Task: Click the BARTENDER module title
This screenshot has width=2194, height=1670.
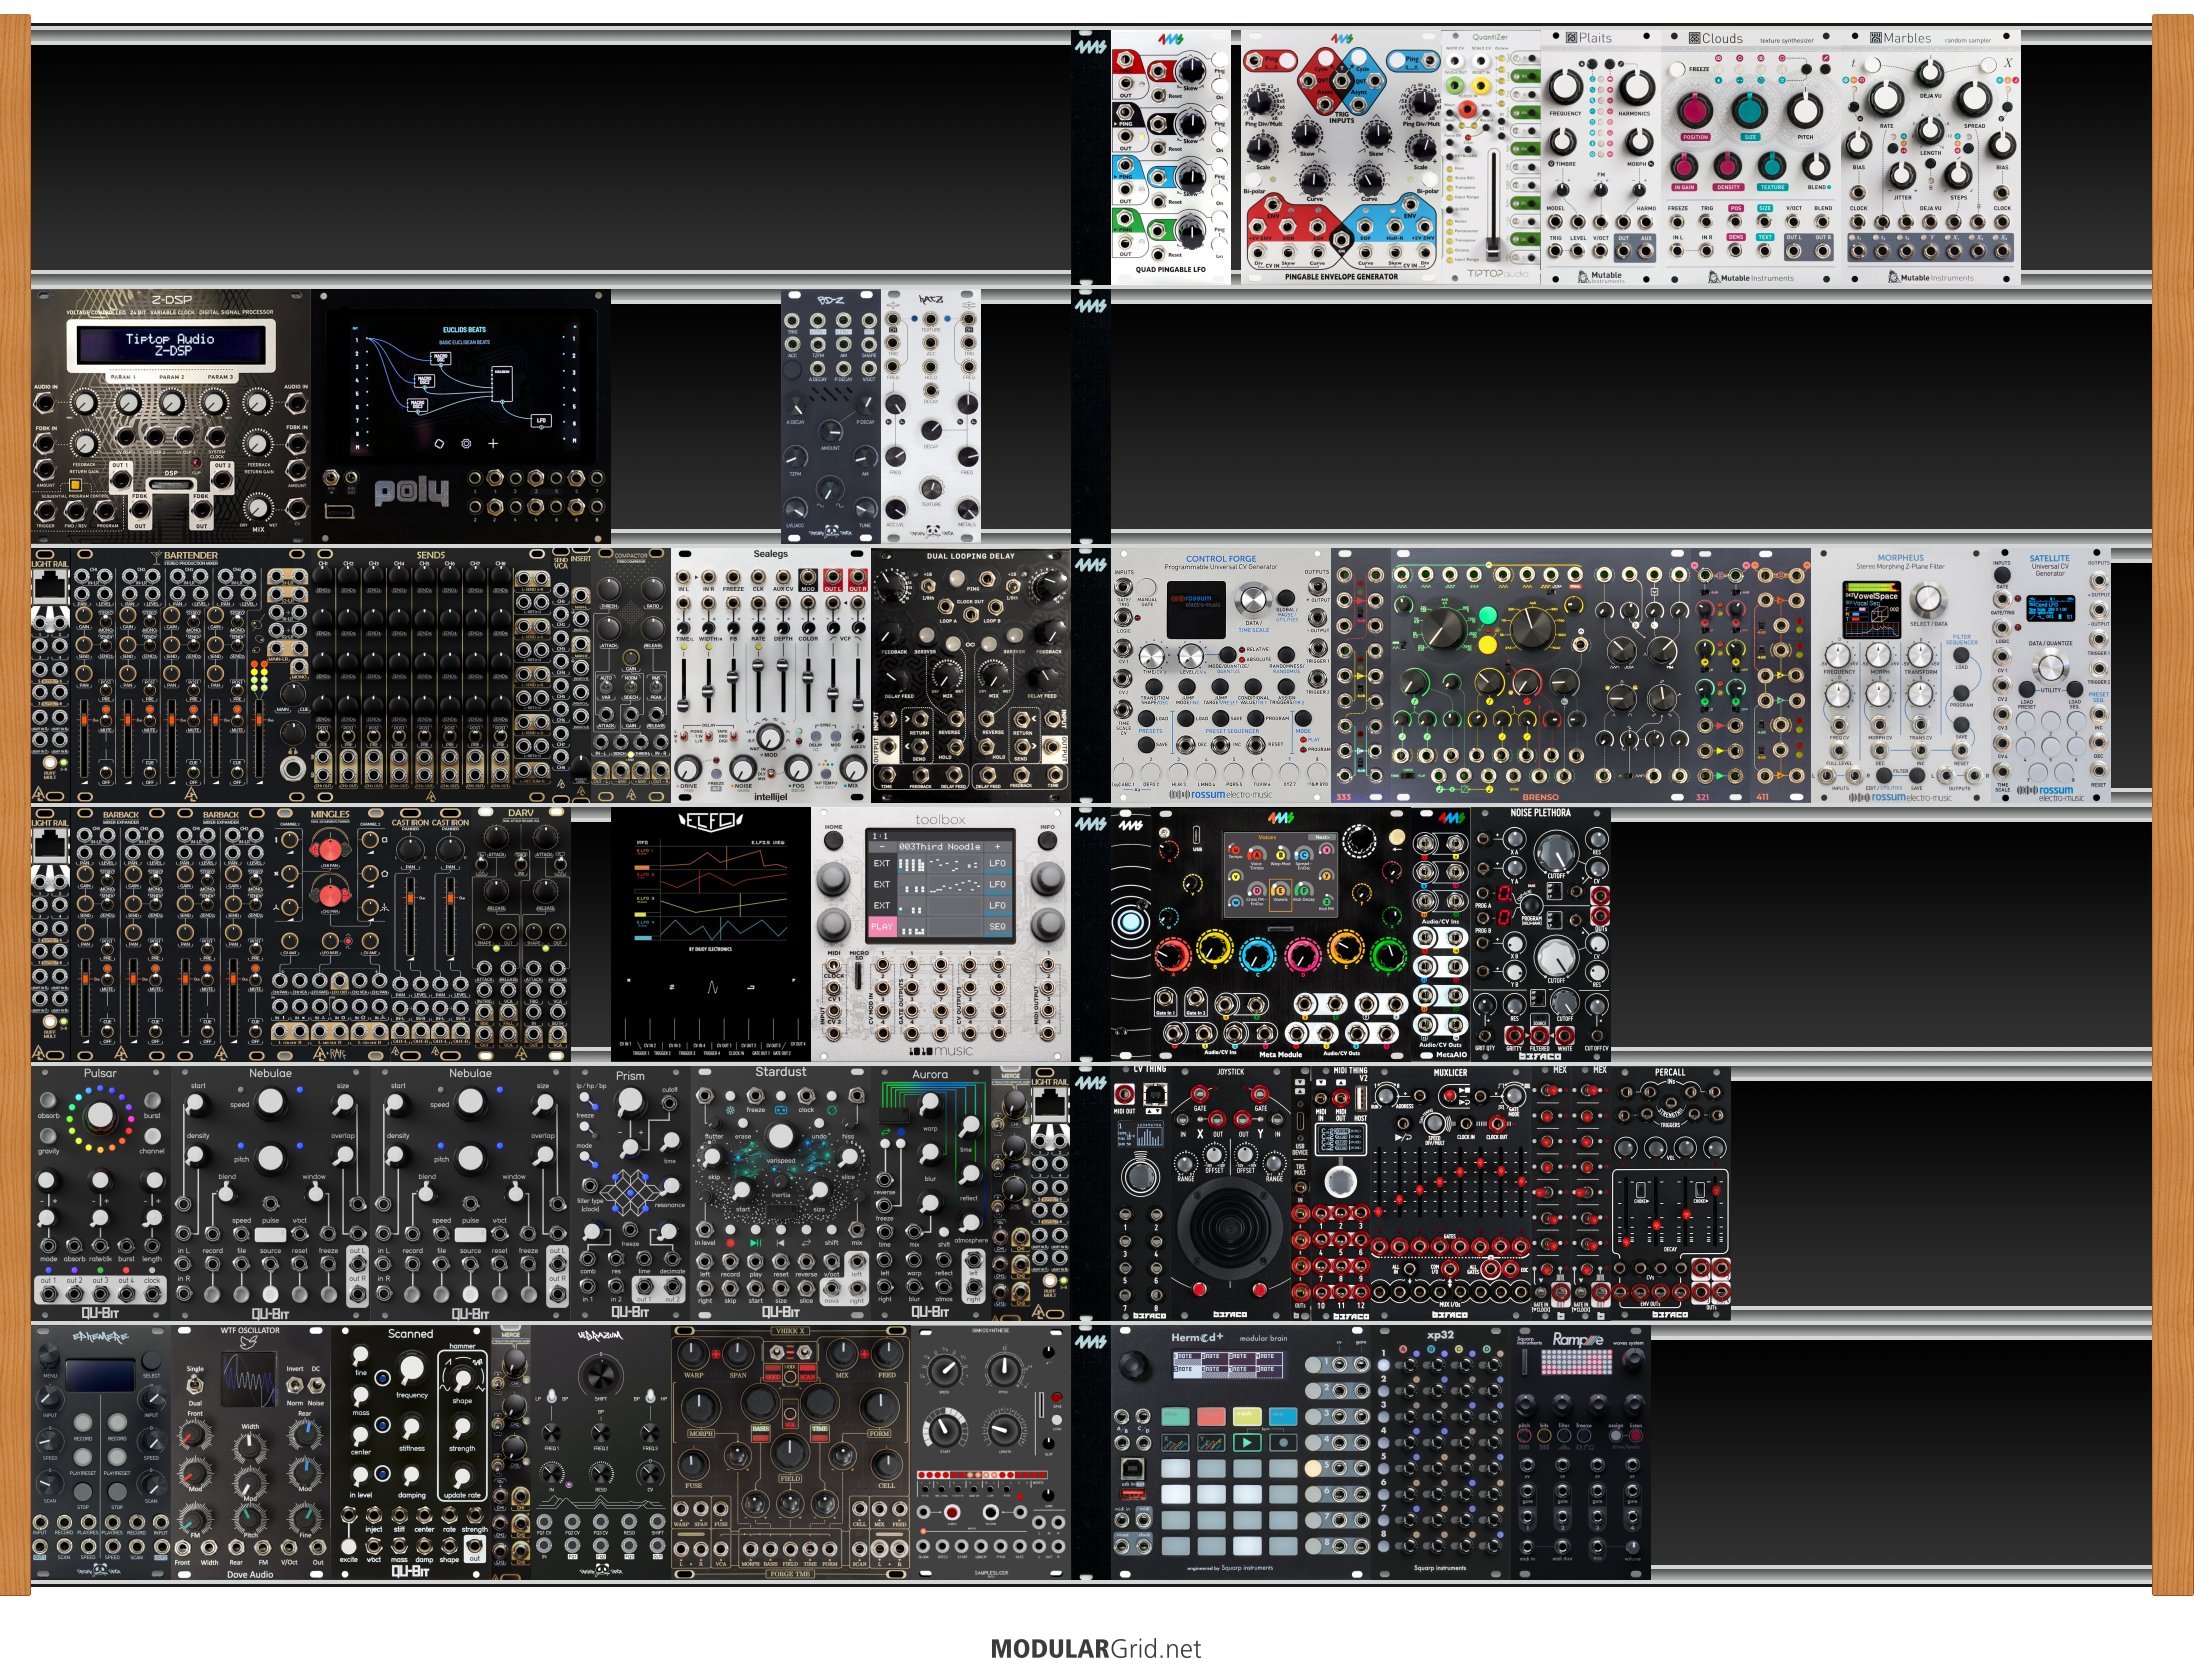Action: click(191, 555)
